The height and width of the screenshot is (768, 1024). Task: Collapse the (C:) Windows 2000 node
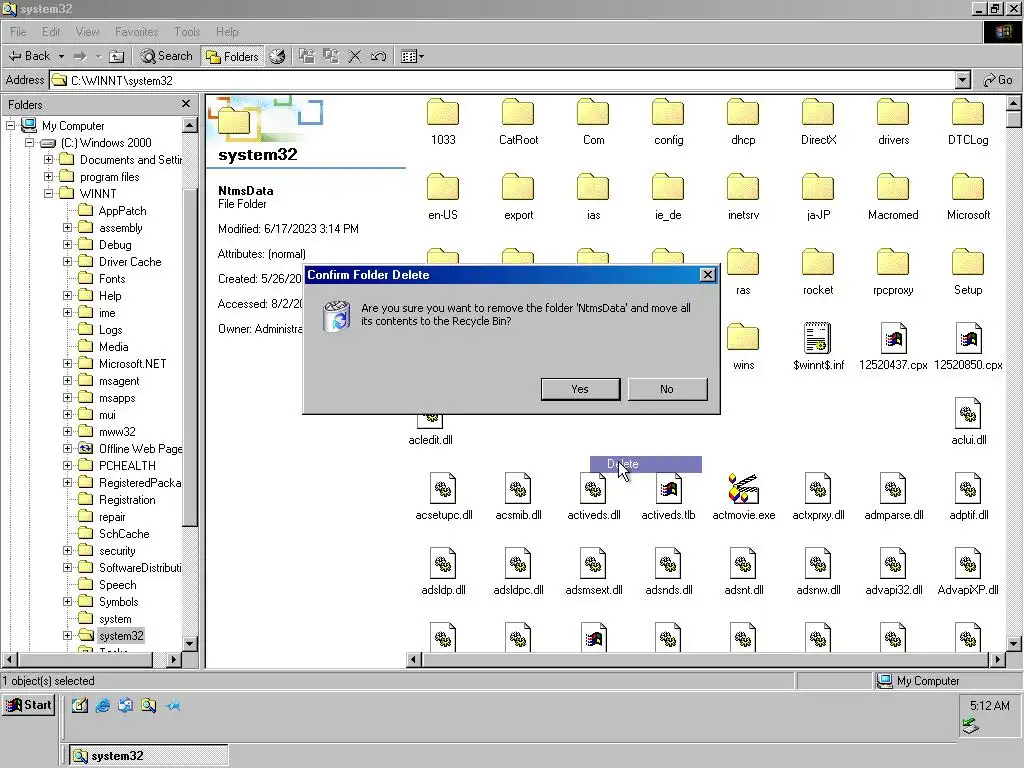(x=29, y=142)
